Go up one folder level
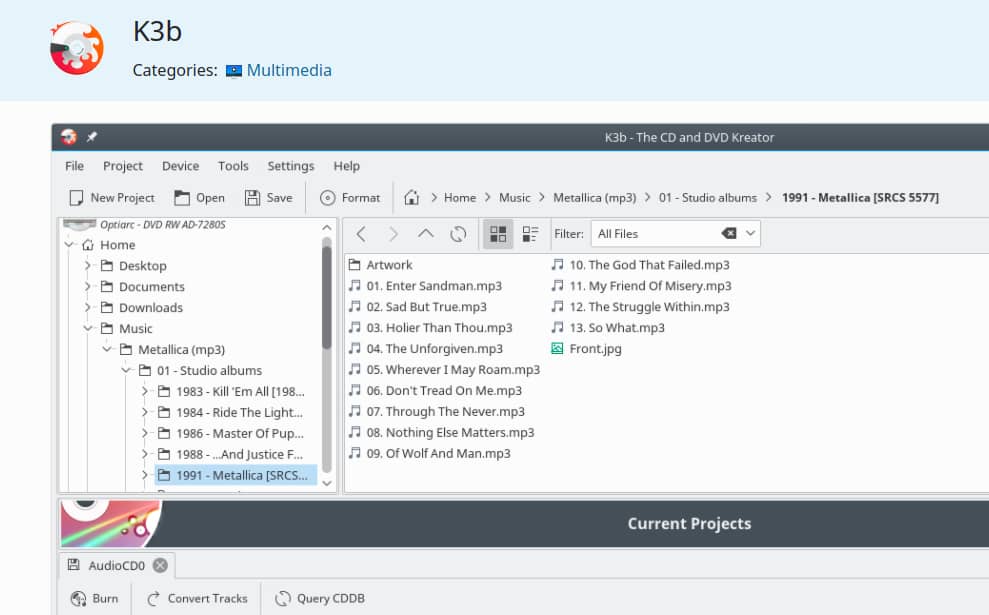The image size is (989, 615). pyautogui.click(x=426, y=234)
